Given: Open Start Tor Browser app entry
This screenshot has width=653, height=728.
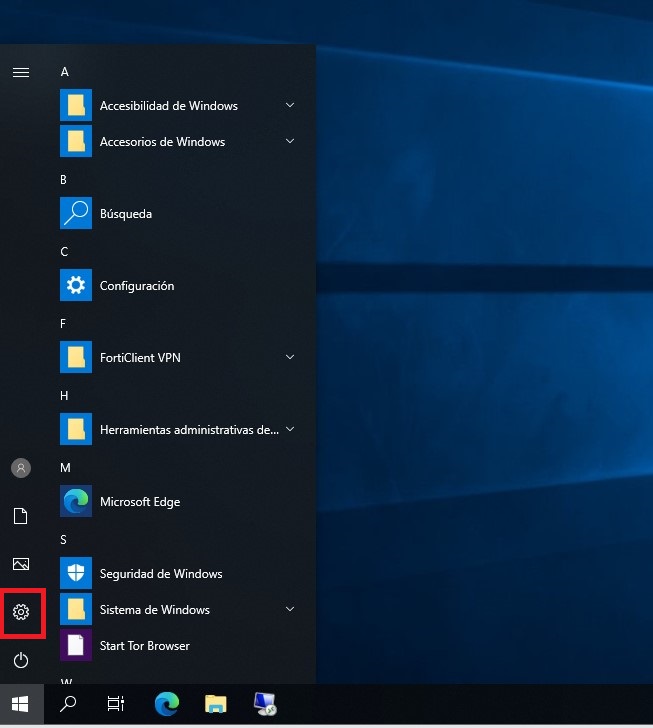Looking at the screenshot, I should [x=144, y=646].
